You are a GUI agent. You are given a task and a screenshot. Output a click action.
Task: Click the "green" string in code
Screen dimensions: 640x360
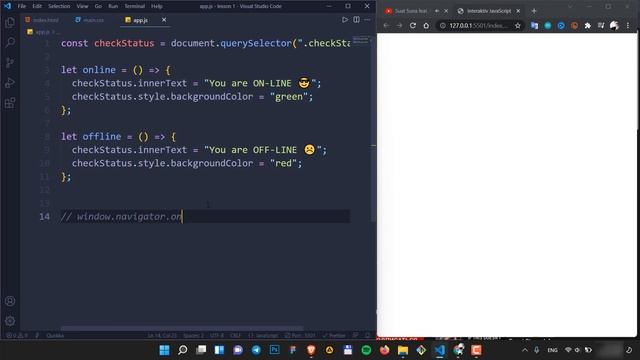click(x=289, y=97)
